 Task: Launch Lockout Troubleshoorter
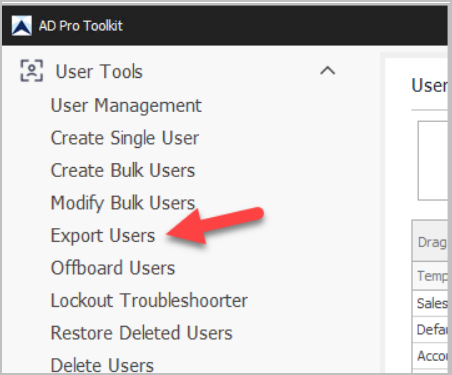tap(149, 300)
